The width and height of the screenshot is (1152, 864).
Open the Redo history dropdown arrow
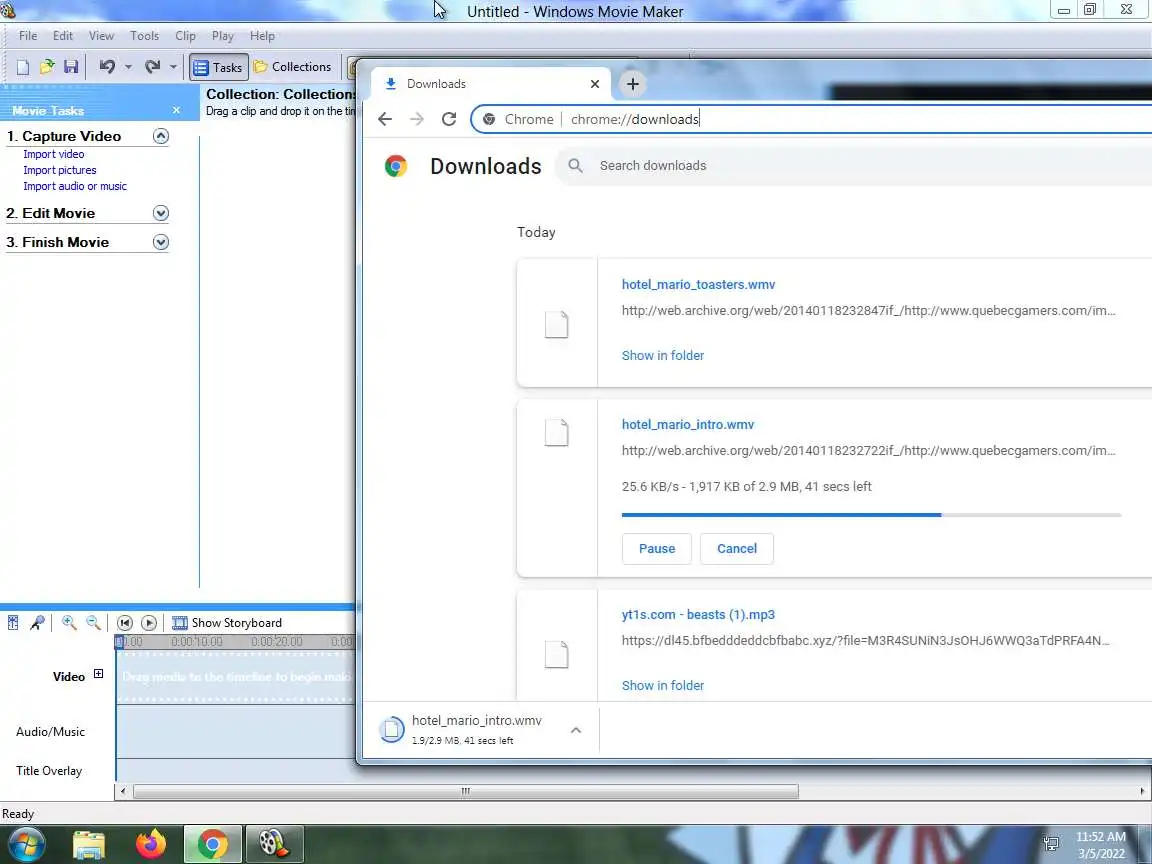click(173, 67)
